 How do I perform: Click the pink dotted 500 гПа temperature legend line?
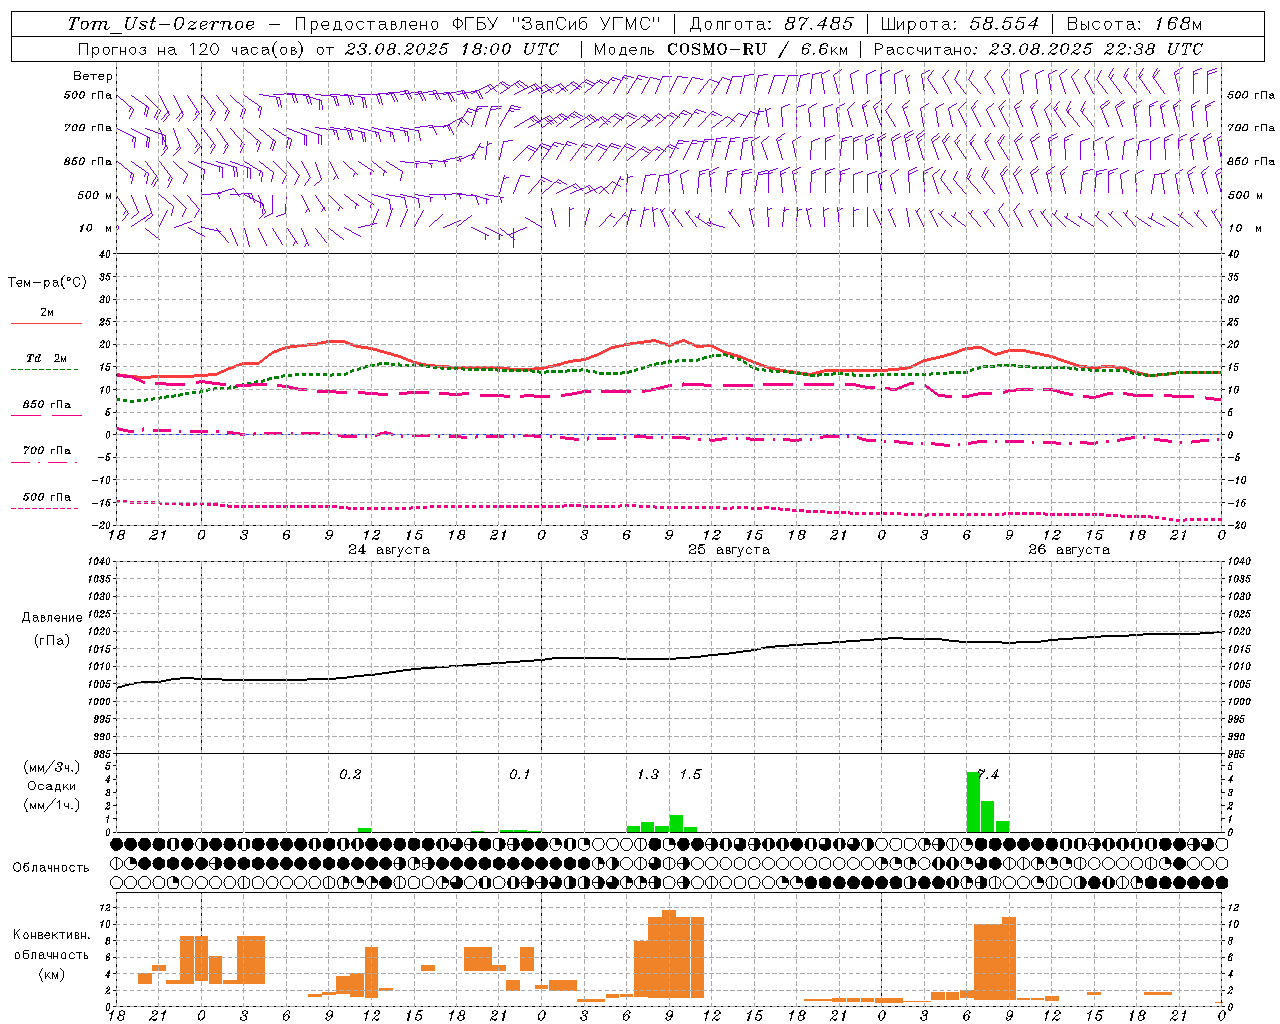tap(45, 508)
